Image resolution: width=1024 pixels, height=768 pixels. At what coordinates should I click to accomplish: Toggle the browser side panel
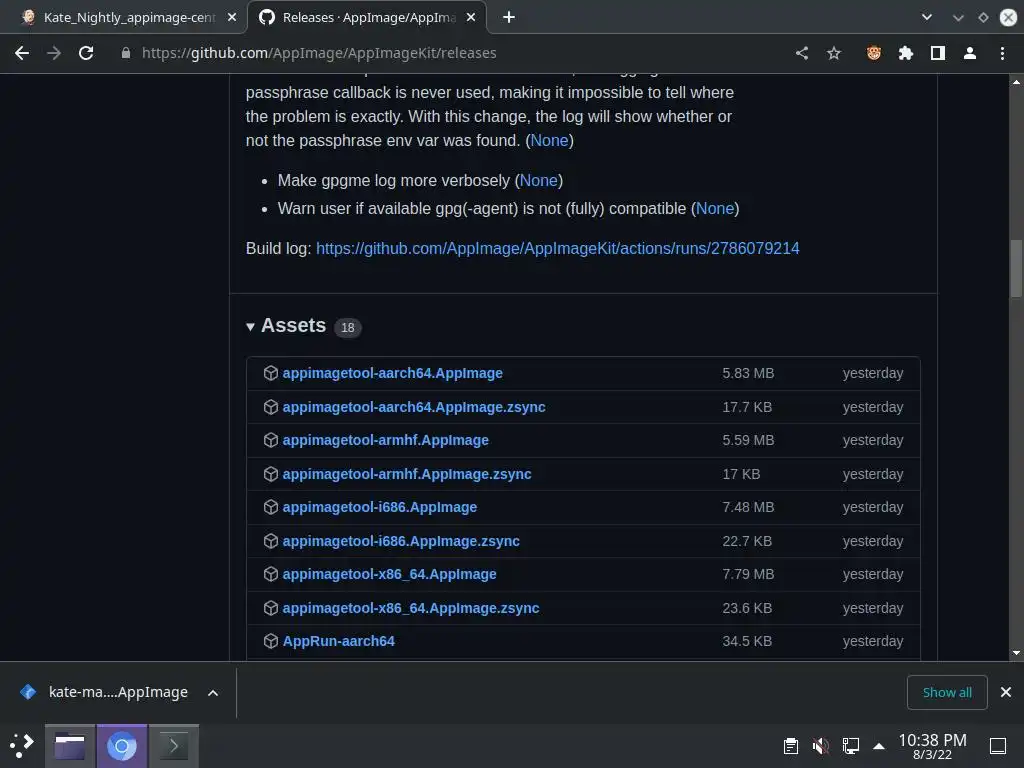pos(938,53)
